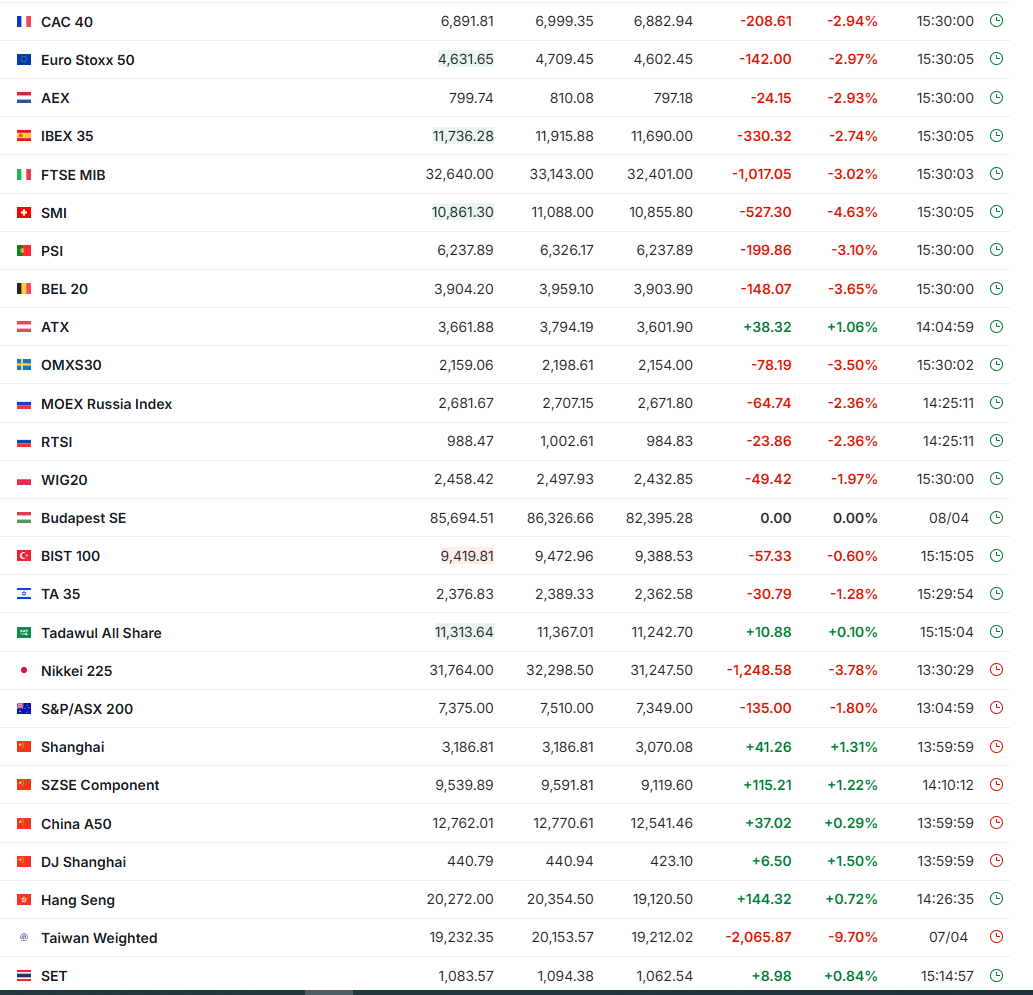This screenshot has height=995, width=1033.
Task: Click the red clock icon in Nikkei 225 row
Action: tap(997, 670)
